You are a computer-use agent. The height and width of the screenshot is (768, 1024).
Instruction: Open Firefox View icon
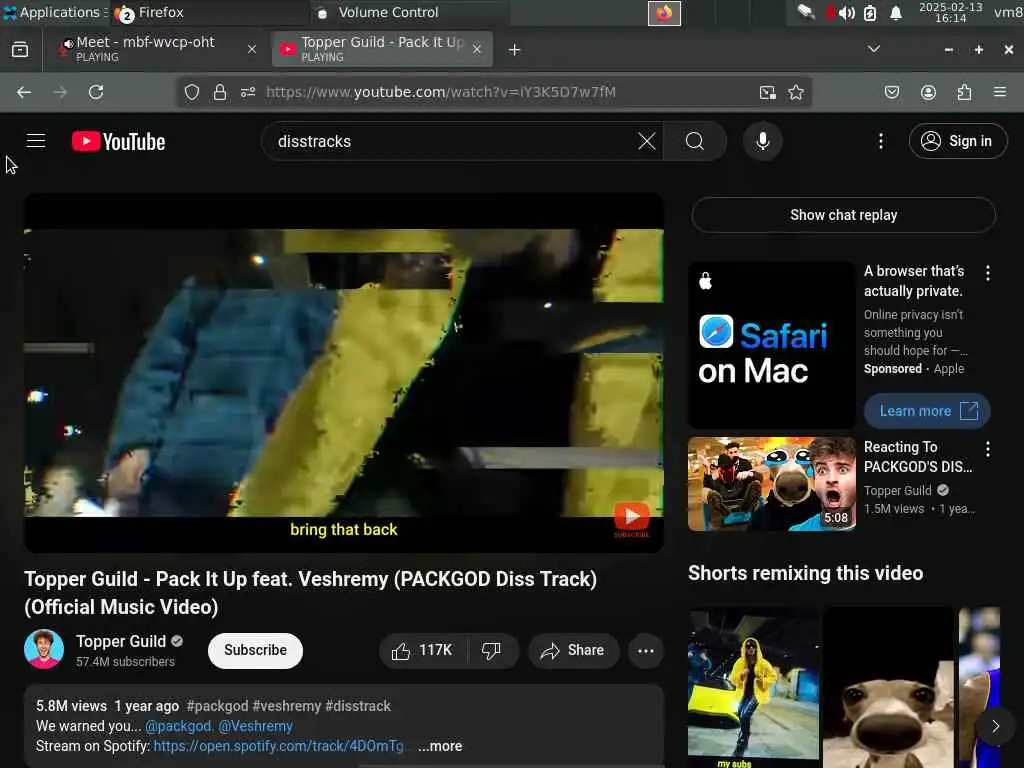coord(20,50)
